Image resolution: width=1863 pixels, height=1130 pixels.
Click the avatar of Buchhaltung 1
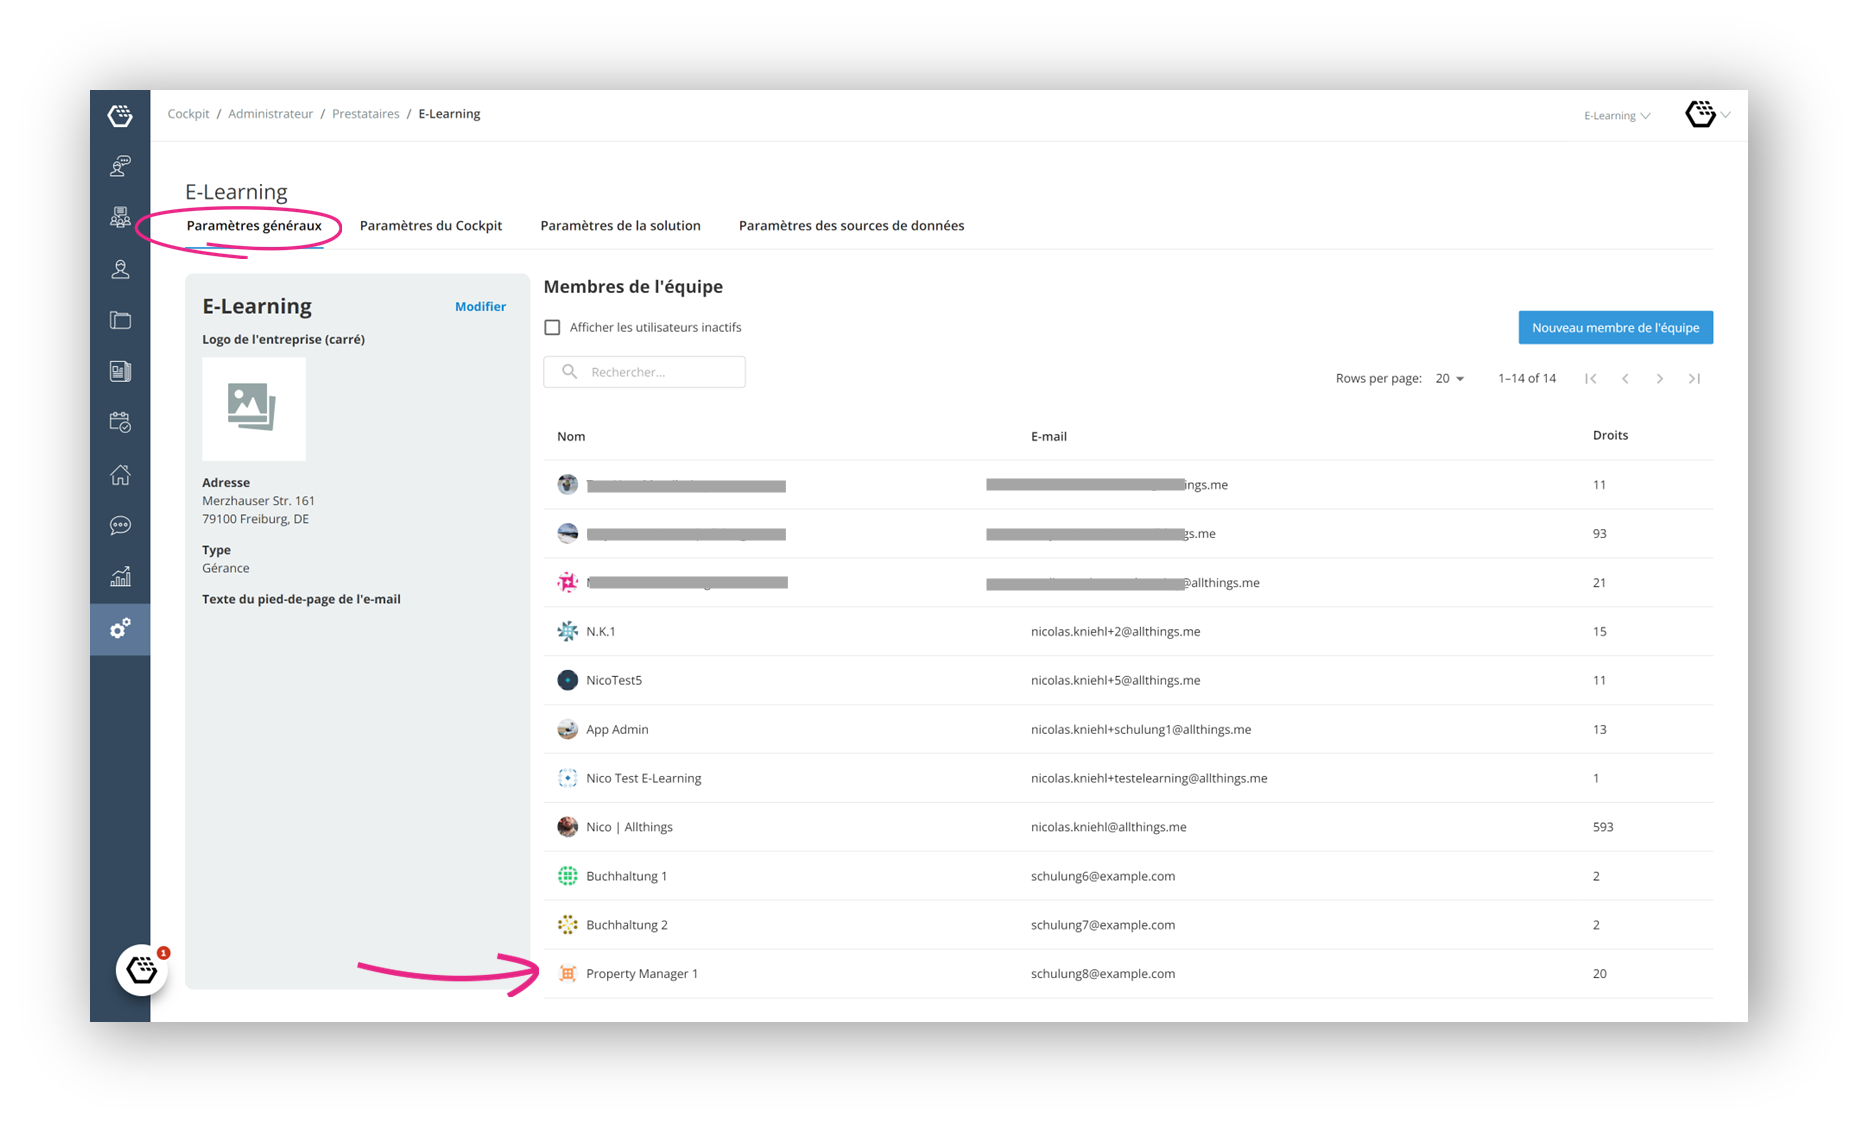(x=567, y=876)
